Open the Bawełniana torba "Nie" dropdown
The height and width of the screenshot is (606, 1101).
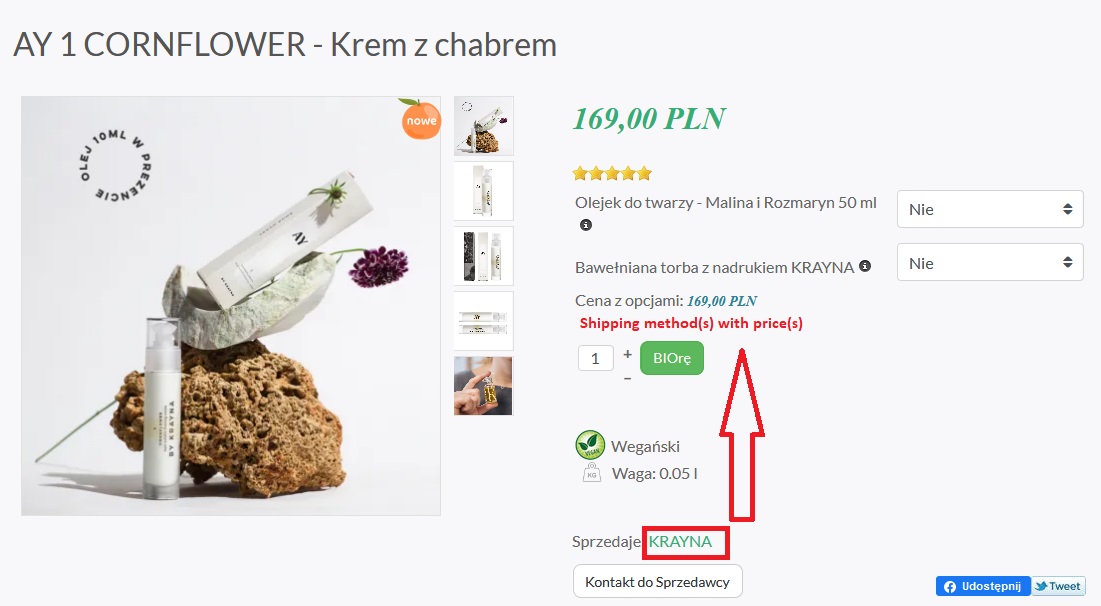[990, 263]
